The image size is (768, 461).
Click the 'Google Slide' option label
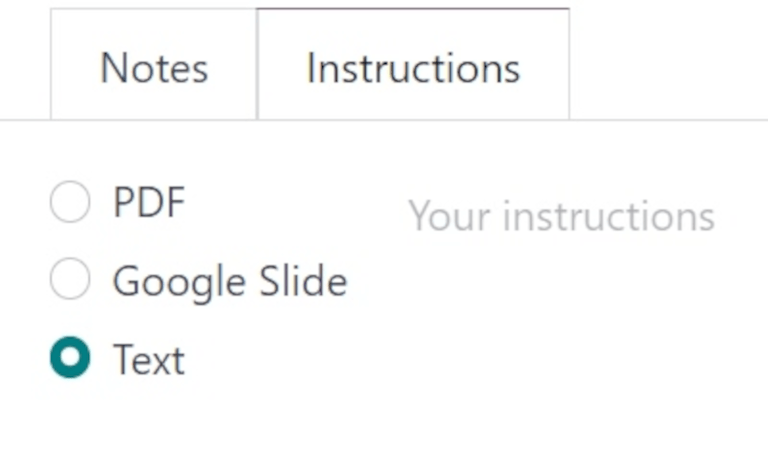coord(229,281)
